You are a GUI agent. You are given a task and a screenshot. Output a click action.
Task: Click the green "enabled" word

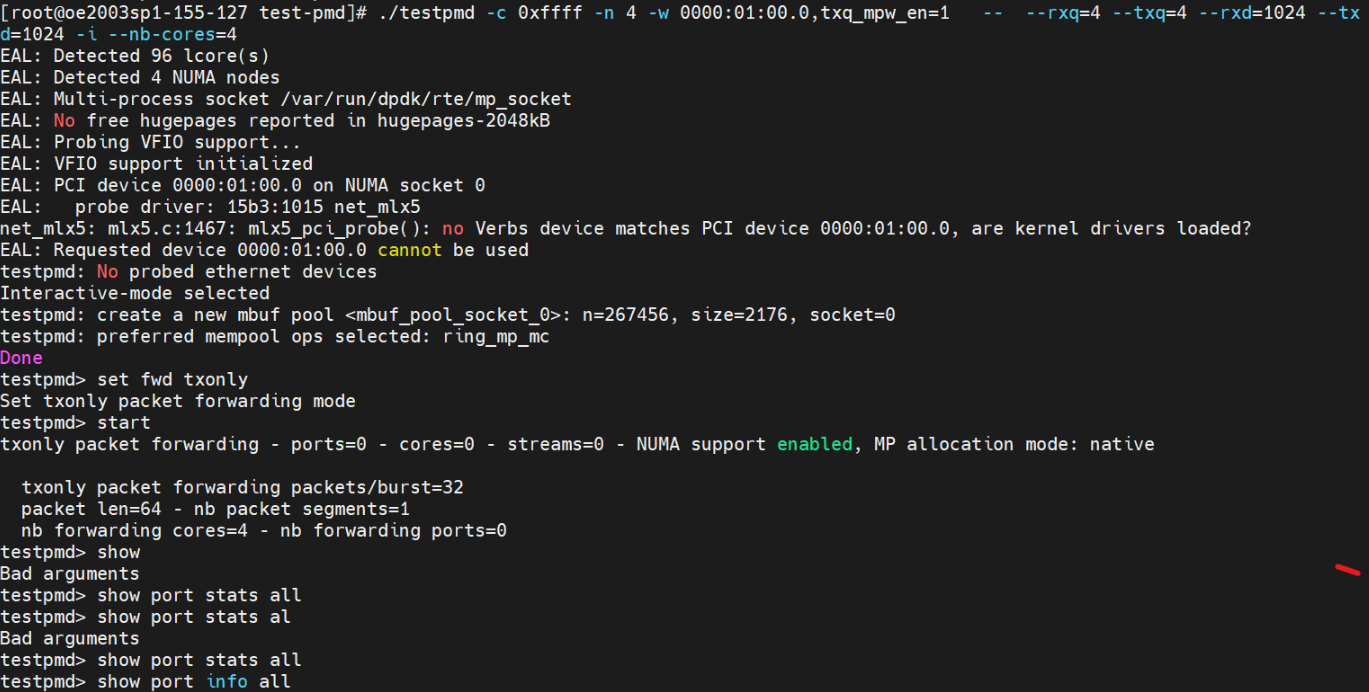tap(815, 444)
